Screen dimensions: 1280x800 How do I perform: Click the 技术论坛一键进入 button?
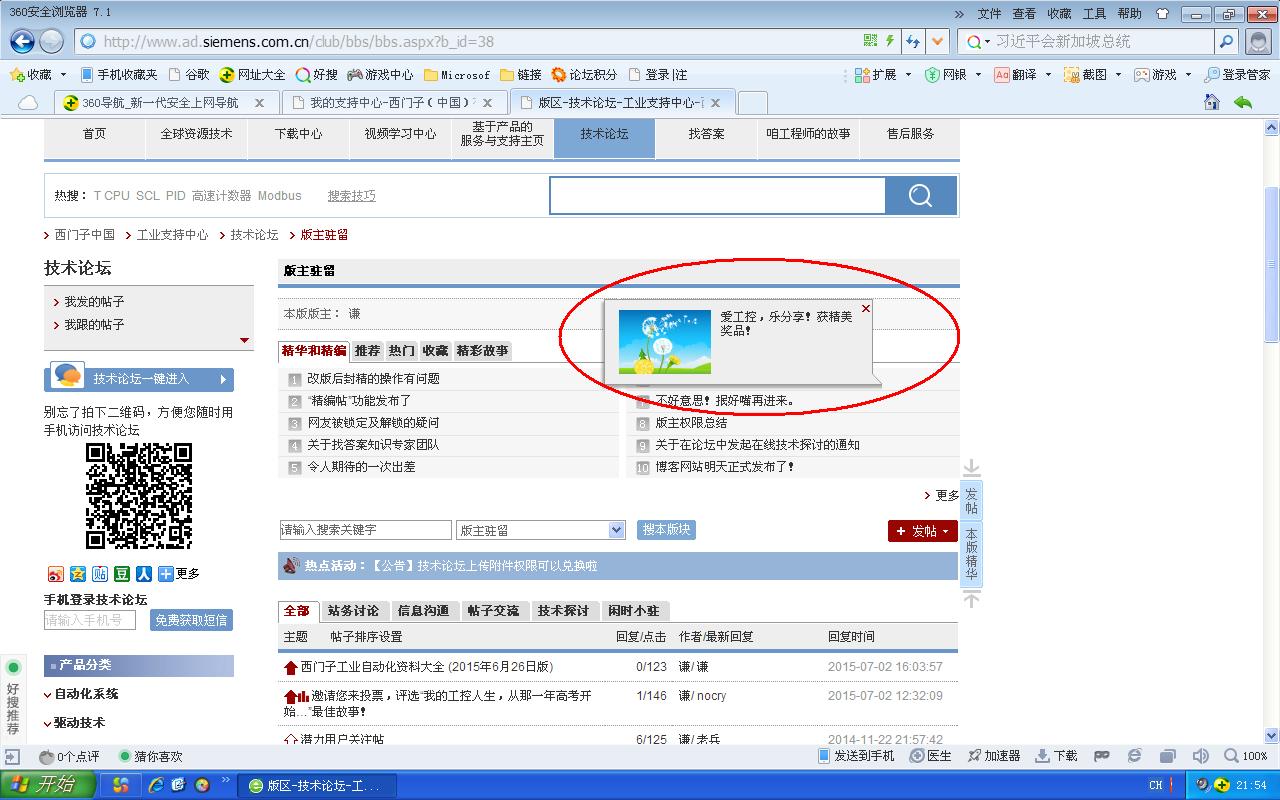[139, 379]
